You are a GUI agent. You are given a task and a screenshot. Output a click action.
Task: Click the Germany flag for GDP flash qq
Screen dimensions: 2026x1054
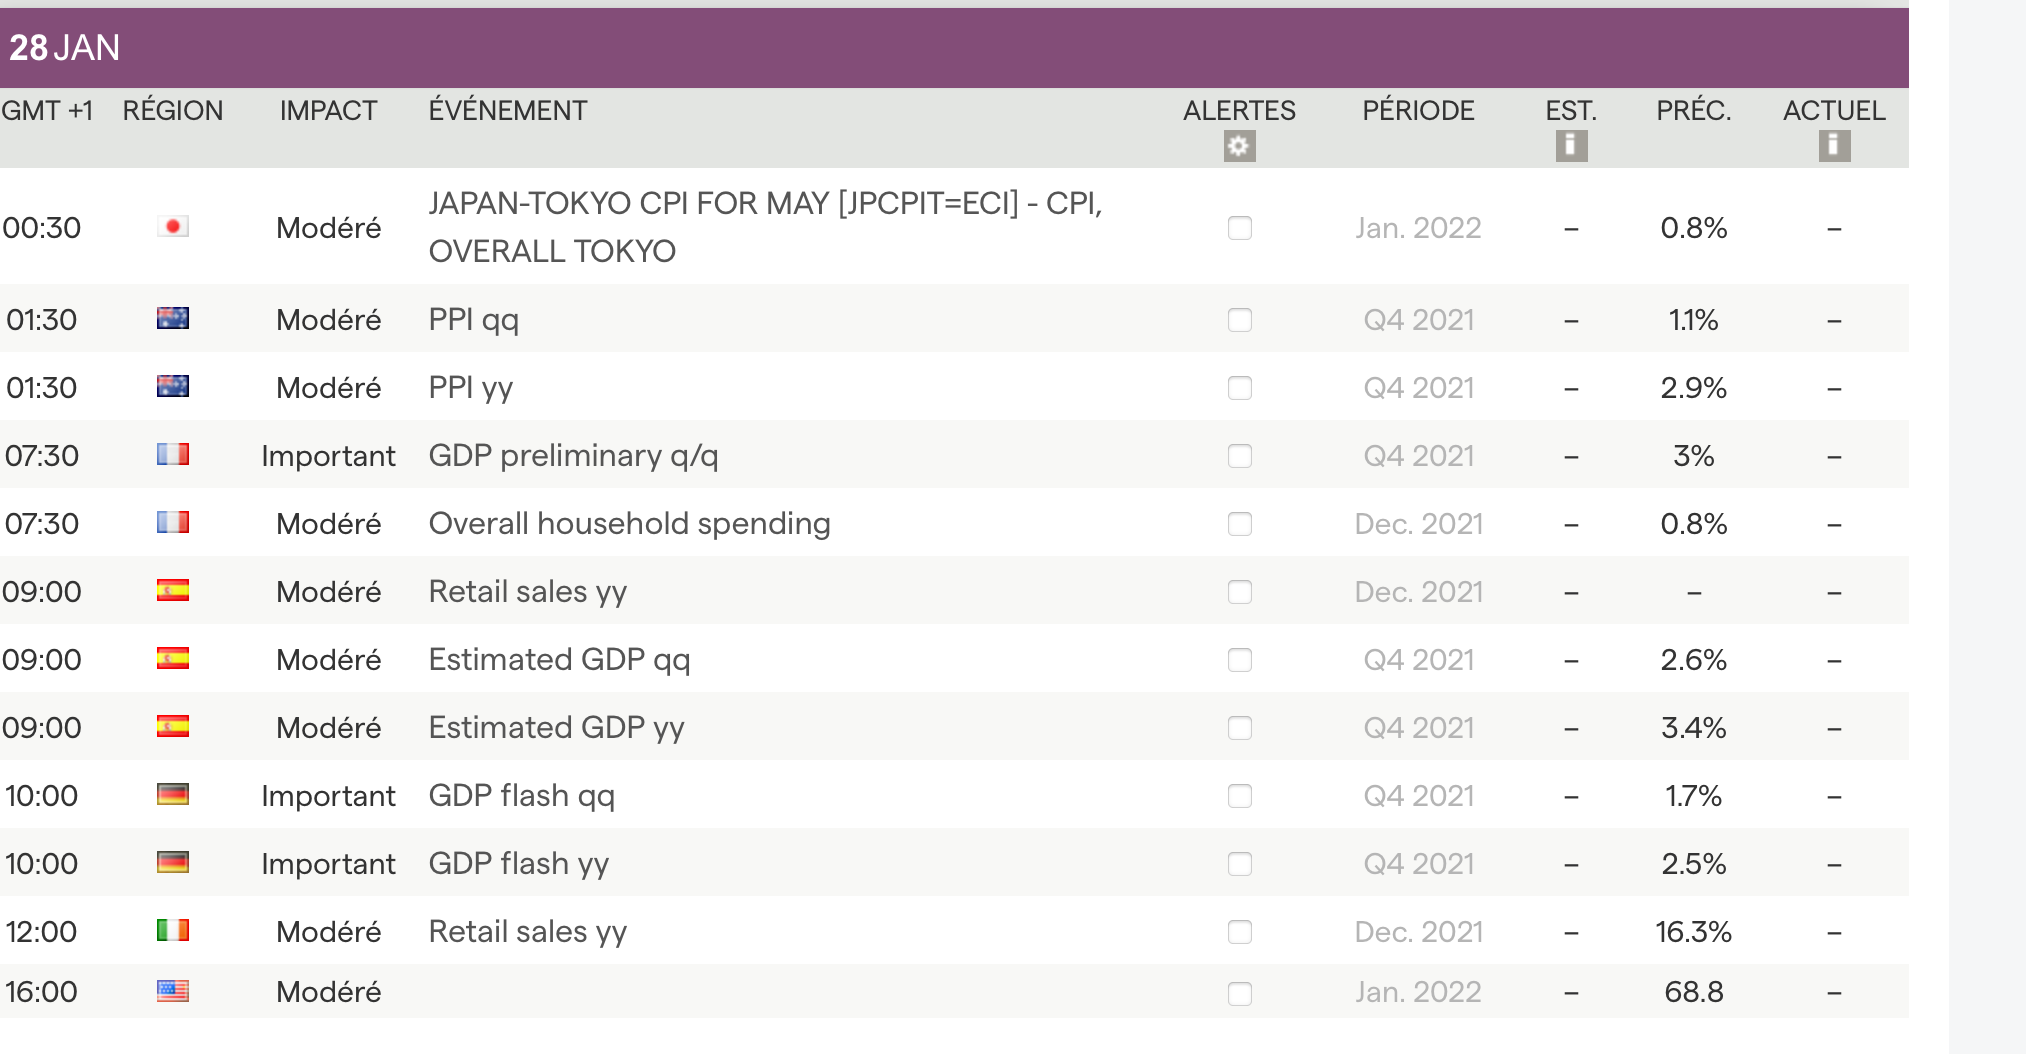(173, 795)
